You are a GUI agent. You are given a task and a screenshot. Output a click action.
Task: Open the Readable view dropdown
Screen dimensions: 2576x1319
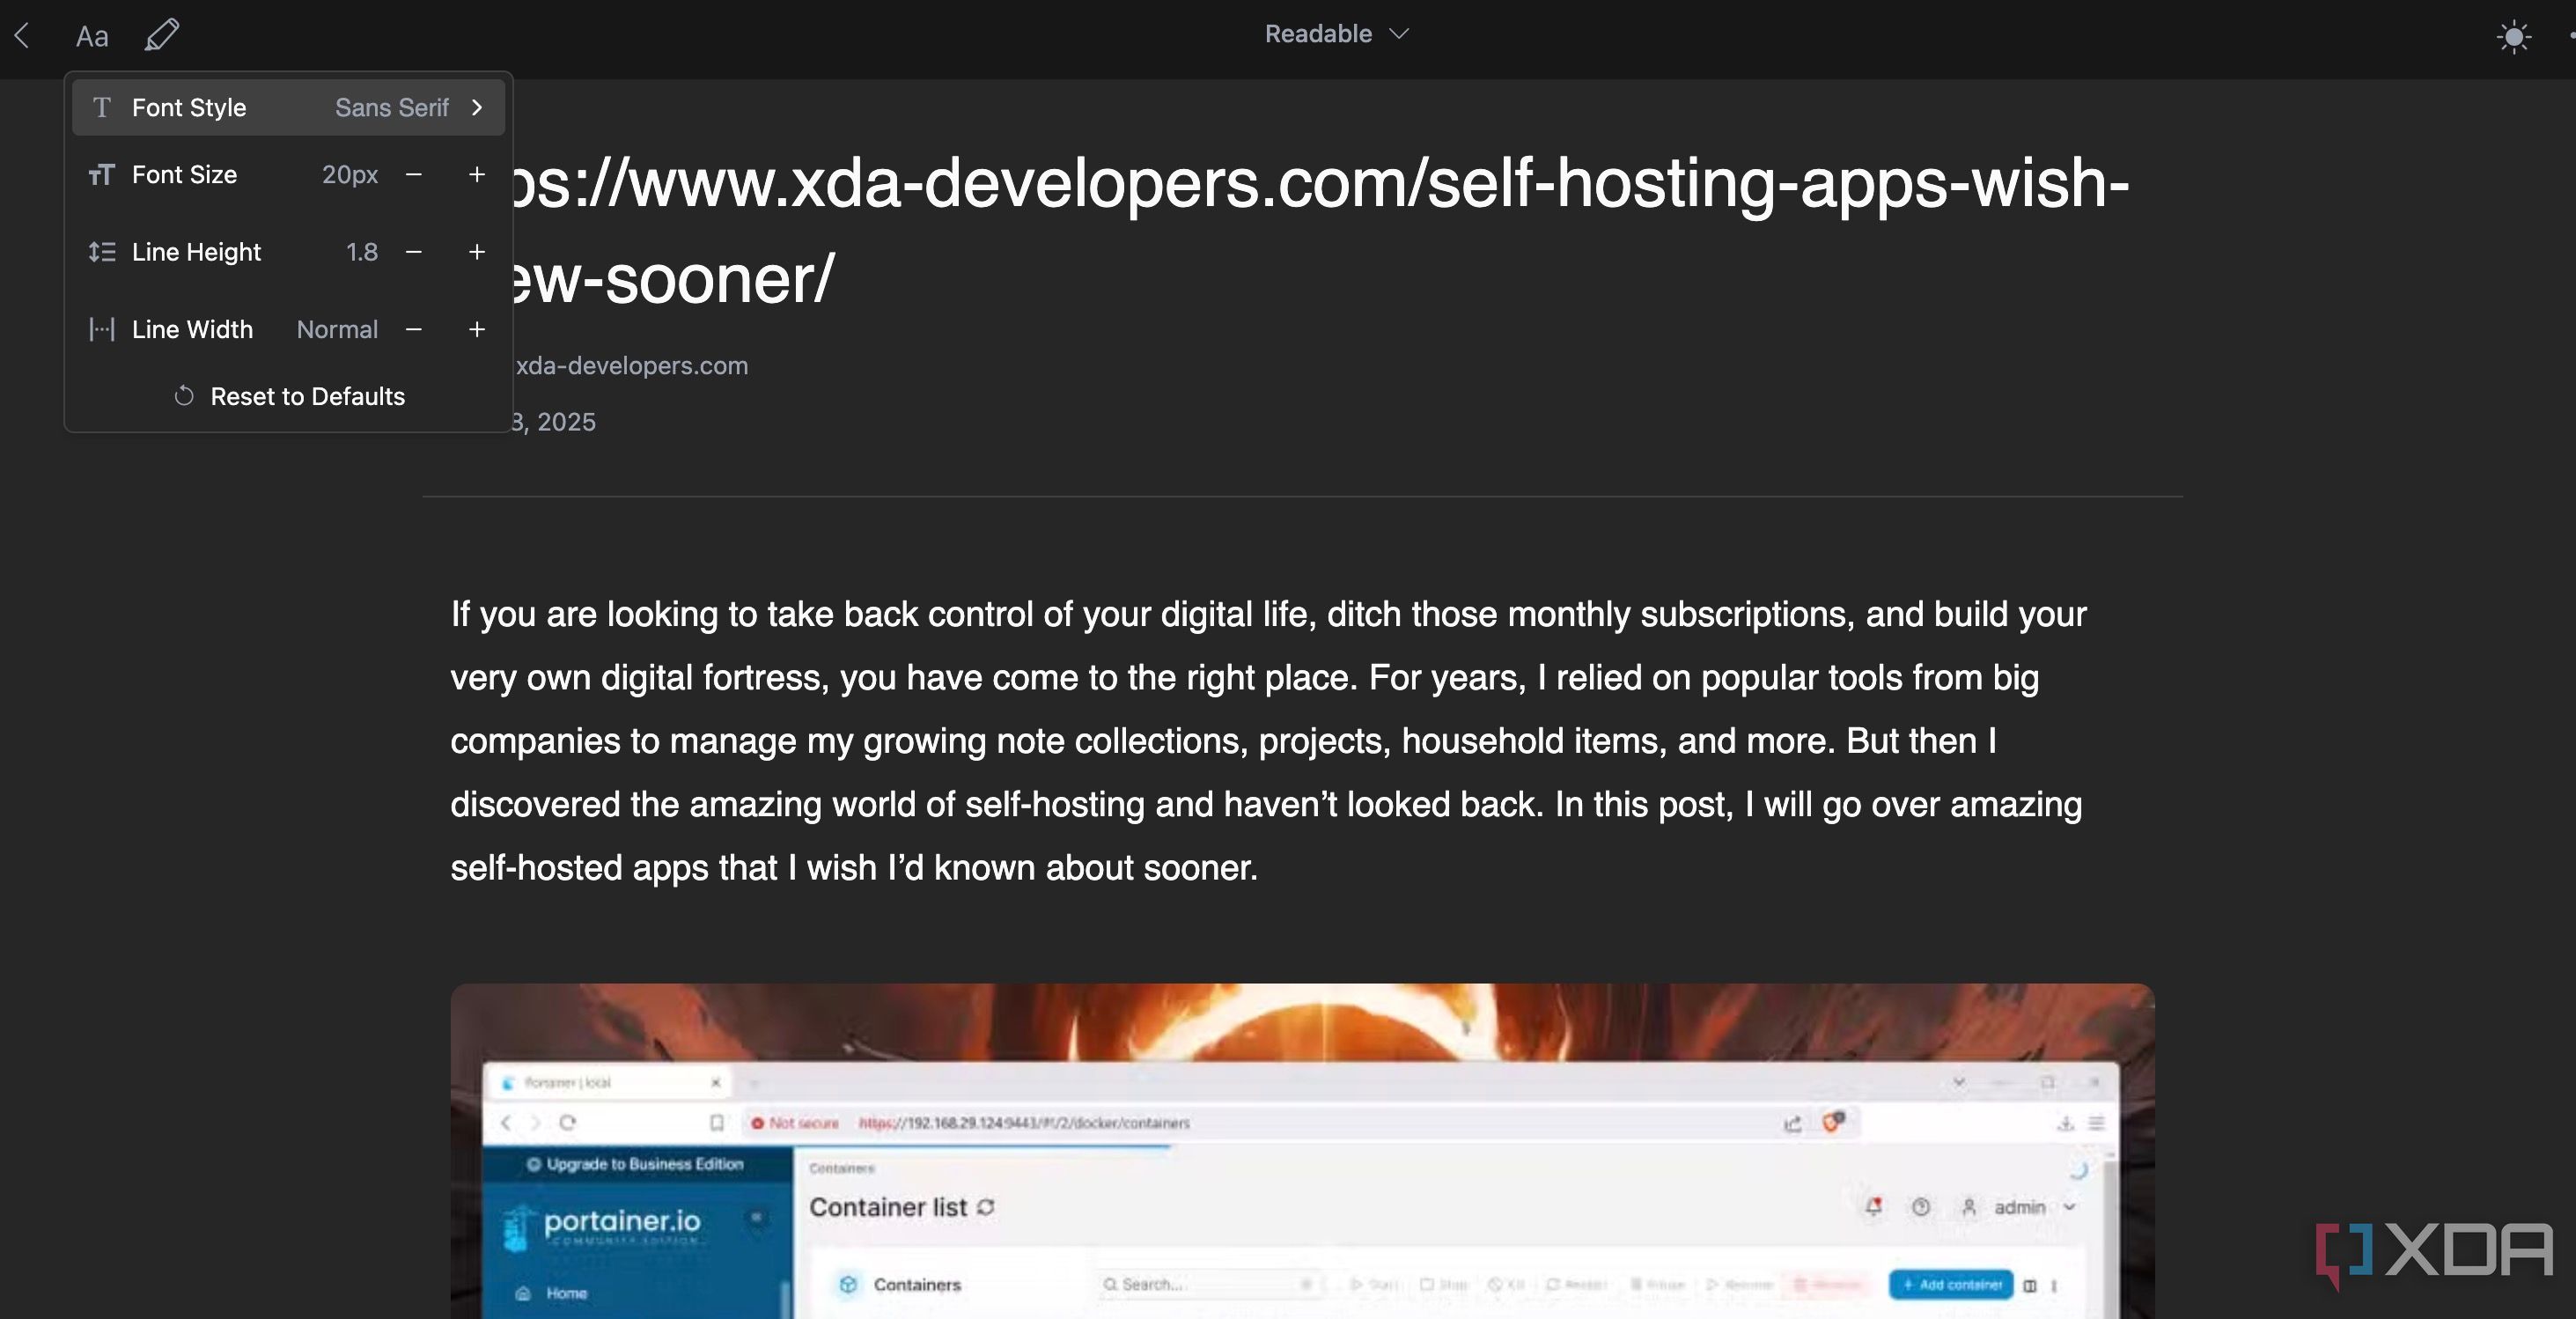1337,34
